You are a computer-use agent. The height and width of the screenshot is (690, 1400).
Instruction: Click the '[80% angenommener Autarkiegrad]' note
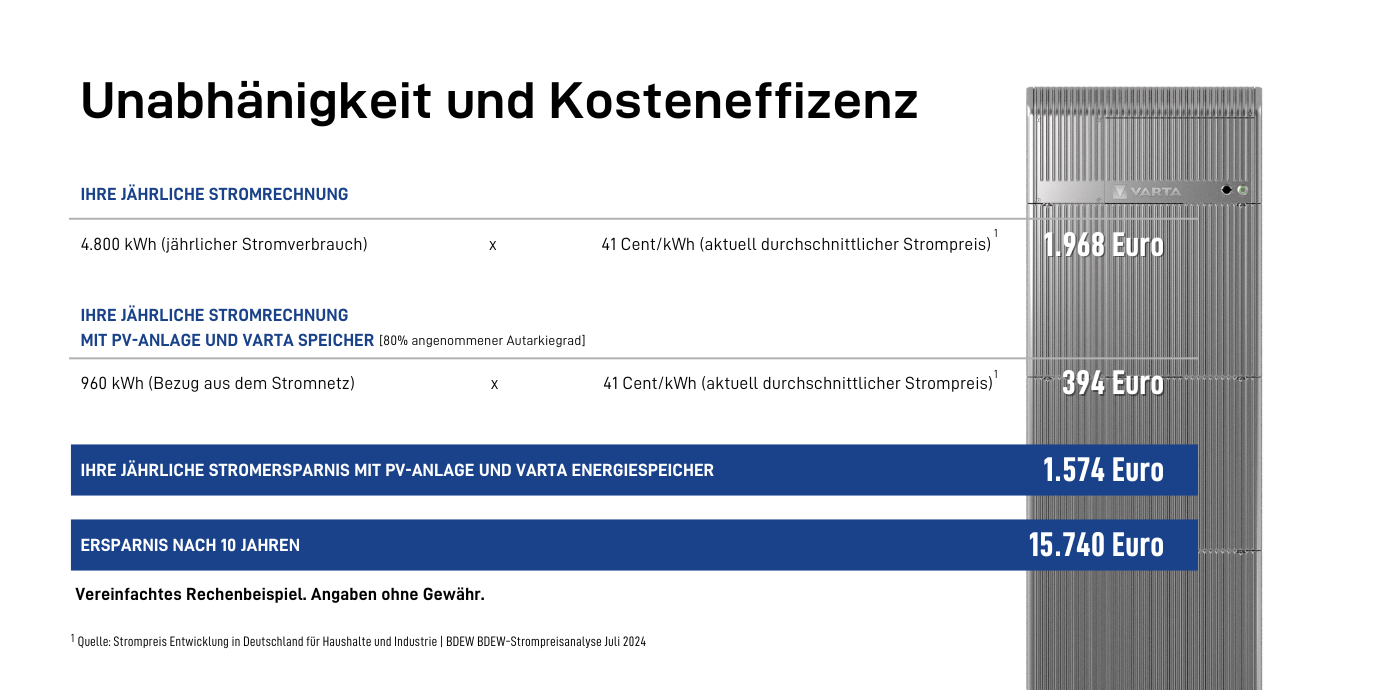tap(482, 341)
